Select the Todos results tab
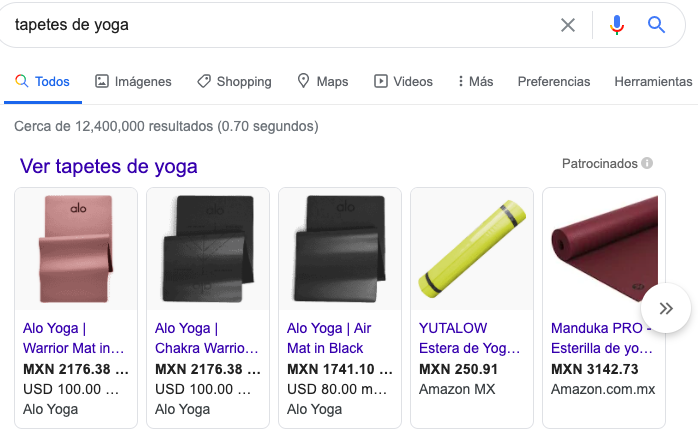This screenshot has height=443, width=698. 42,81
